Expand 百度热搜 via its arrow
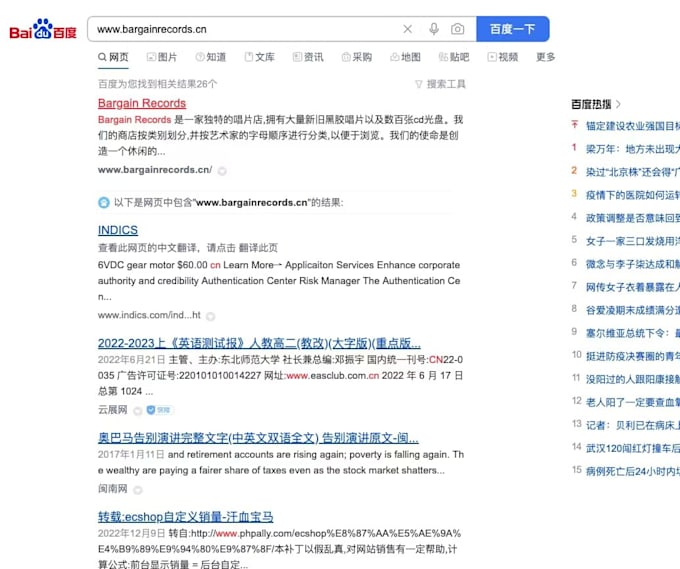 click(x=618, y=105)
